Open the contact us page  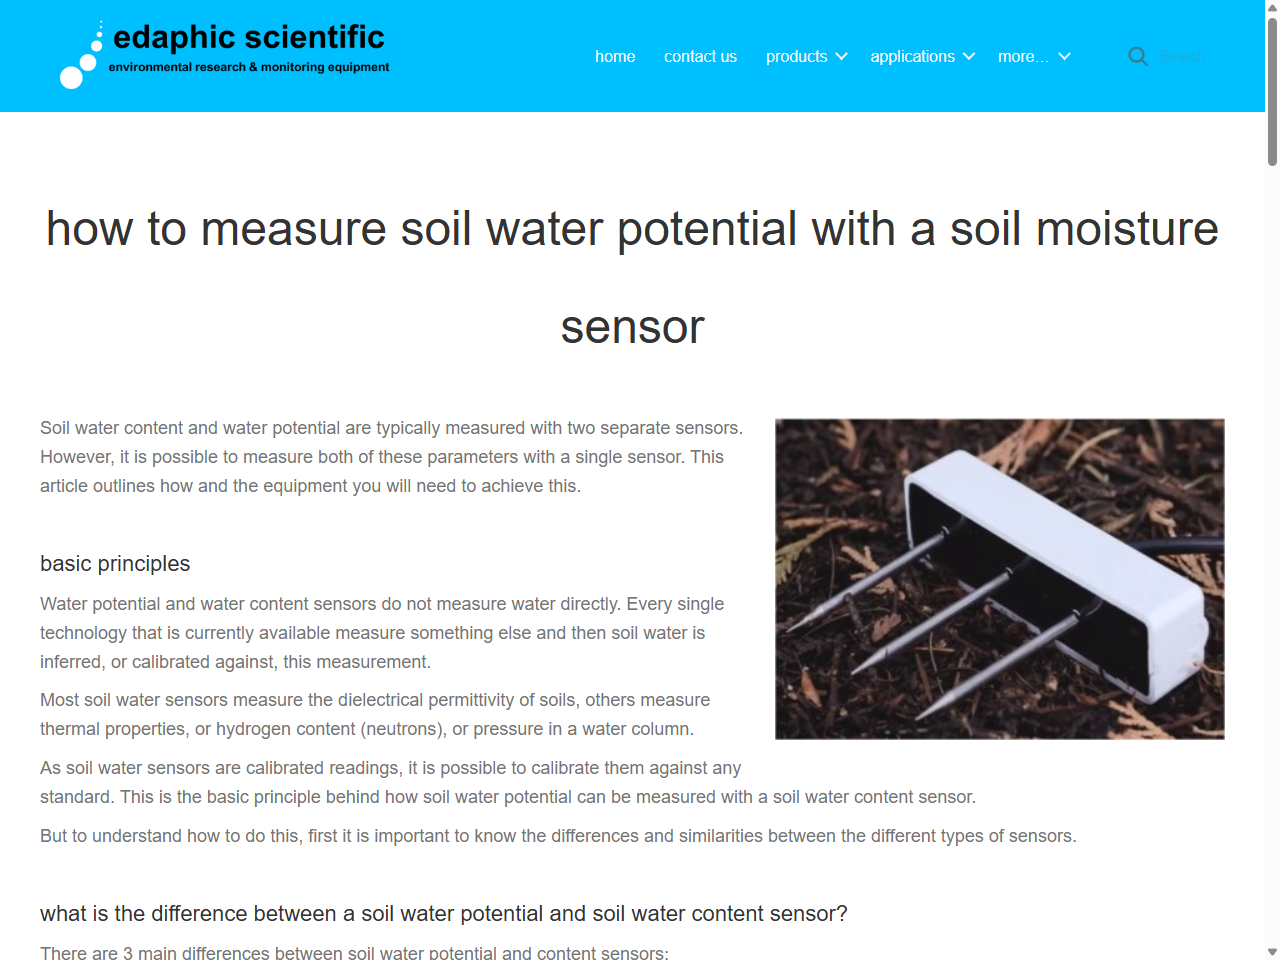click(700, 57)
